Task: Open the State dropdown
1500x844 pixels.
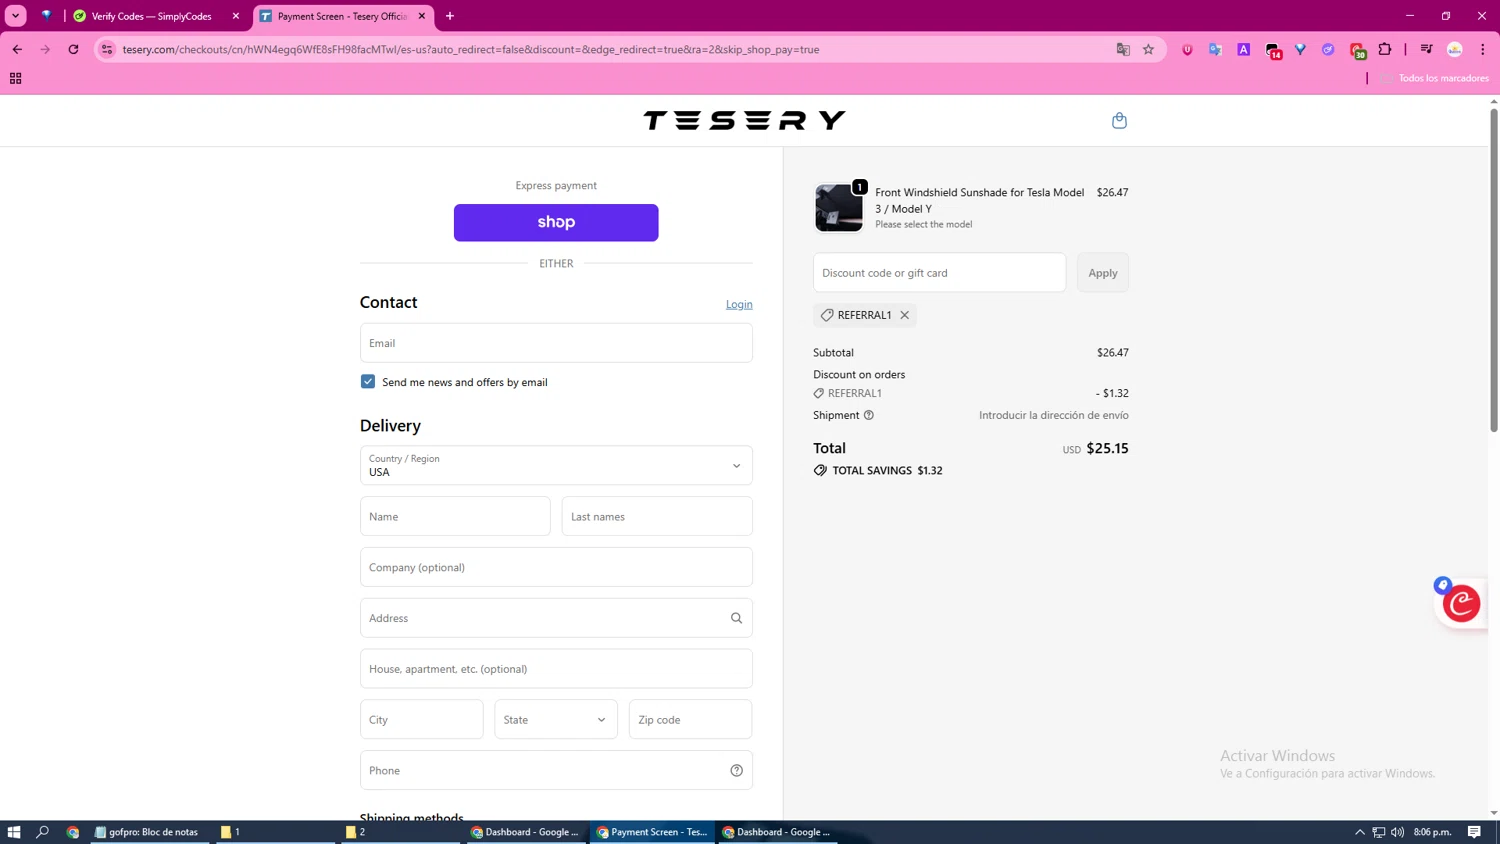Action: tap(556, 720)
